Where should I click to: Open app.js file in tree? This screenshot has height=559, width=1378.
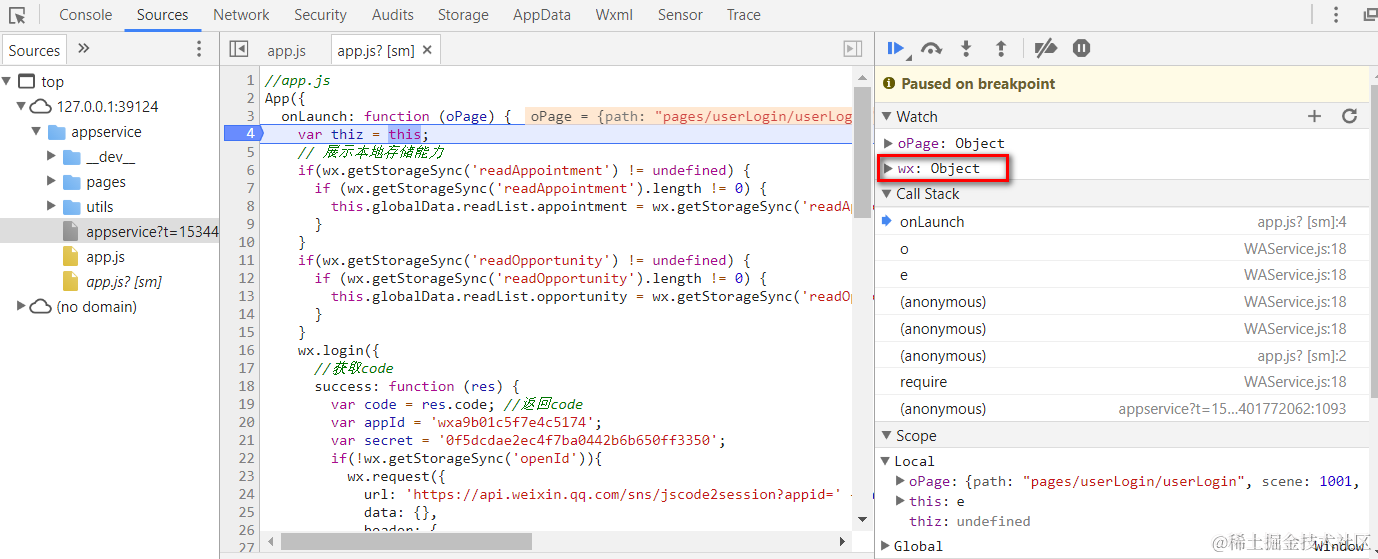click(x=105, y=257)
